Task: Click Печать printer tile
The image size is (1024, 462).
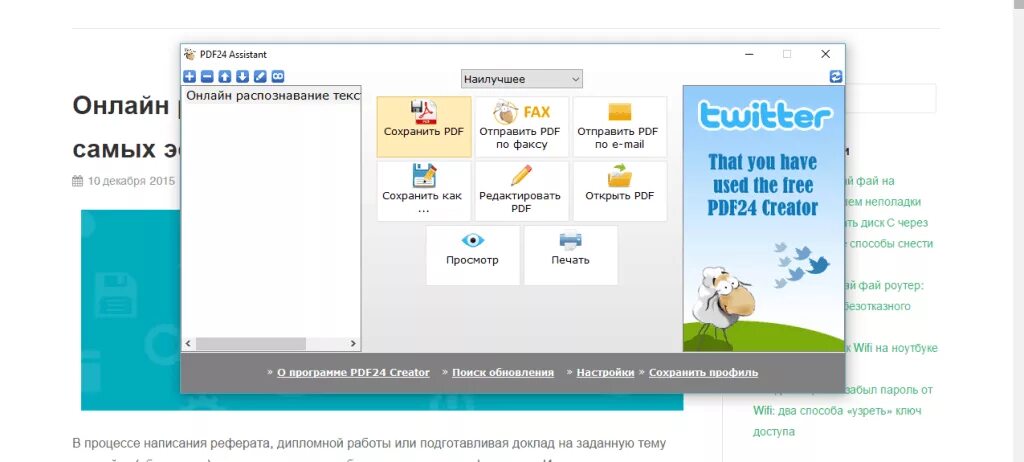Action: 571,255
